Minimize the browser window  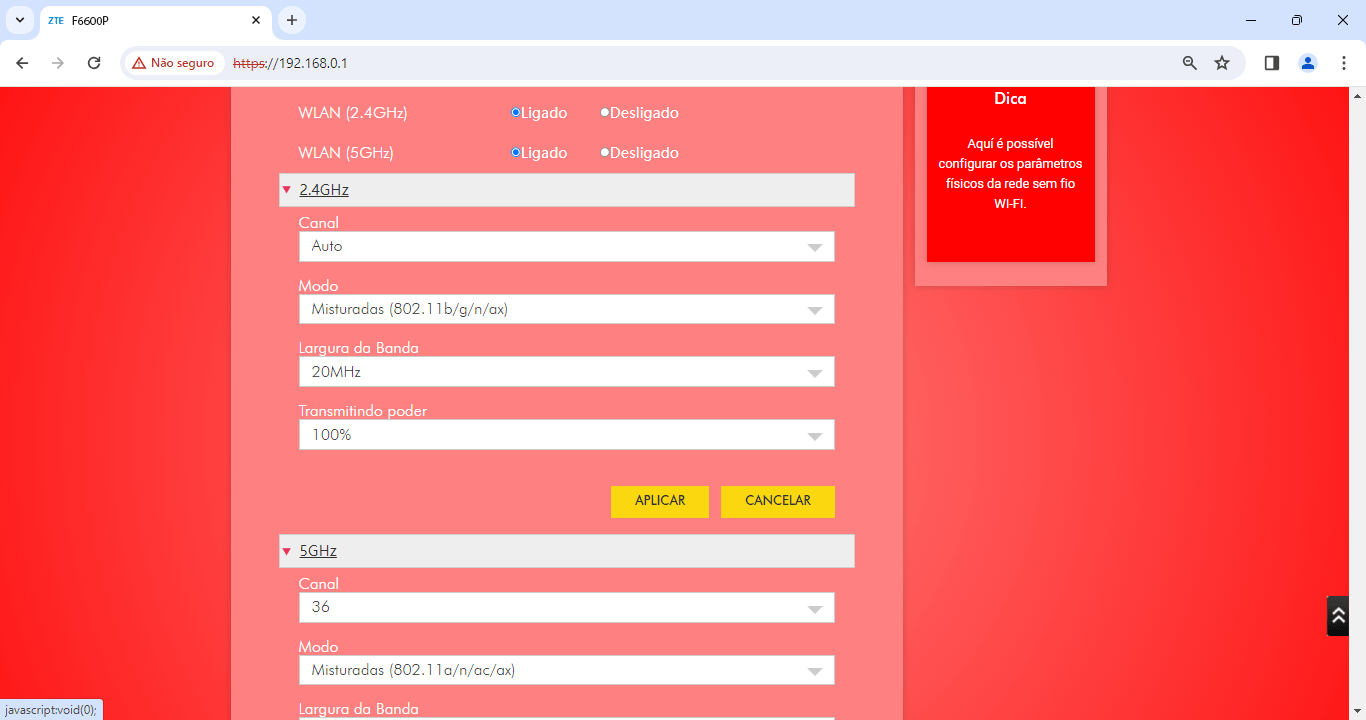[1251, 20]
